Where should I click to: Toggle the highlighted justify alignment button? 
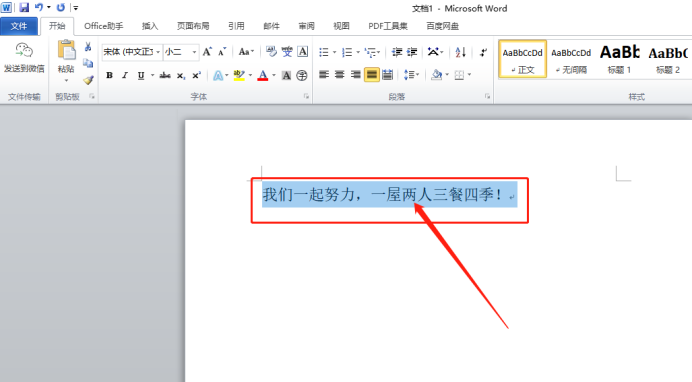[x=372, y=75]
